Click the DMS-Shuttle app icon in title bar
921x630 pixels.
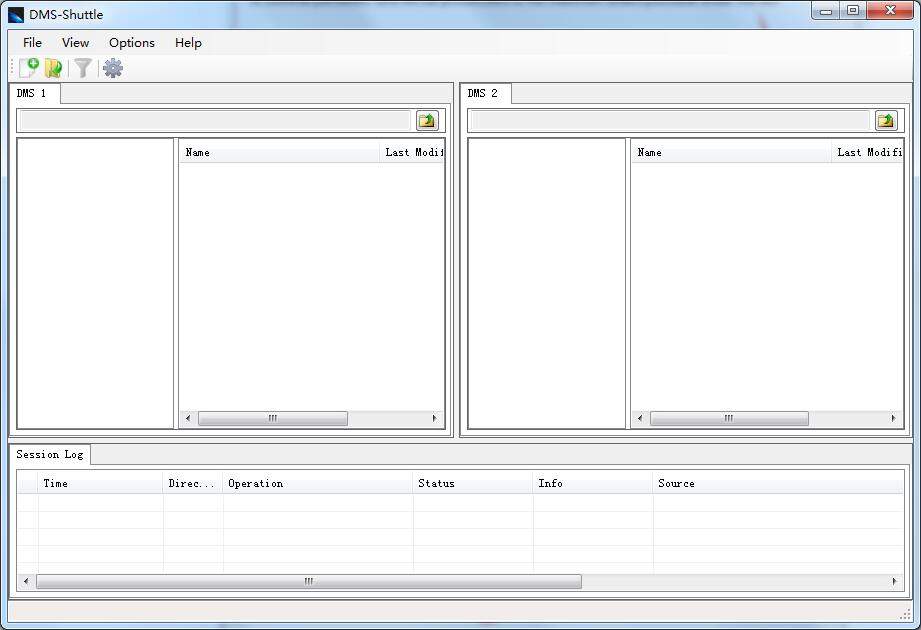click(x=16, y=15)
